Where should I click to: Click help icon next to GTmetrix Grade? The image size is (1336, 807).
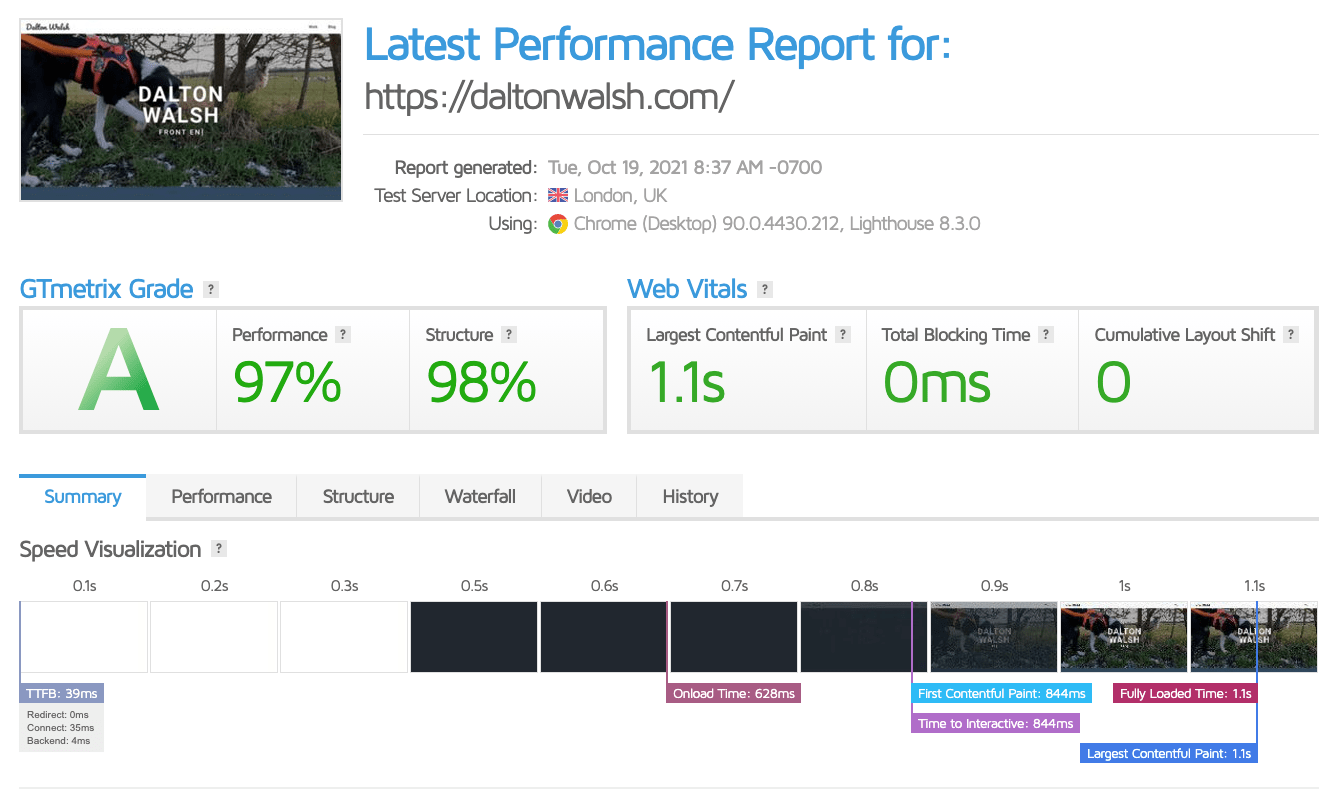click(x=210, y=289)
